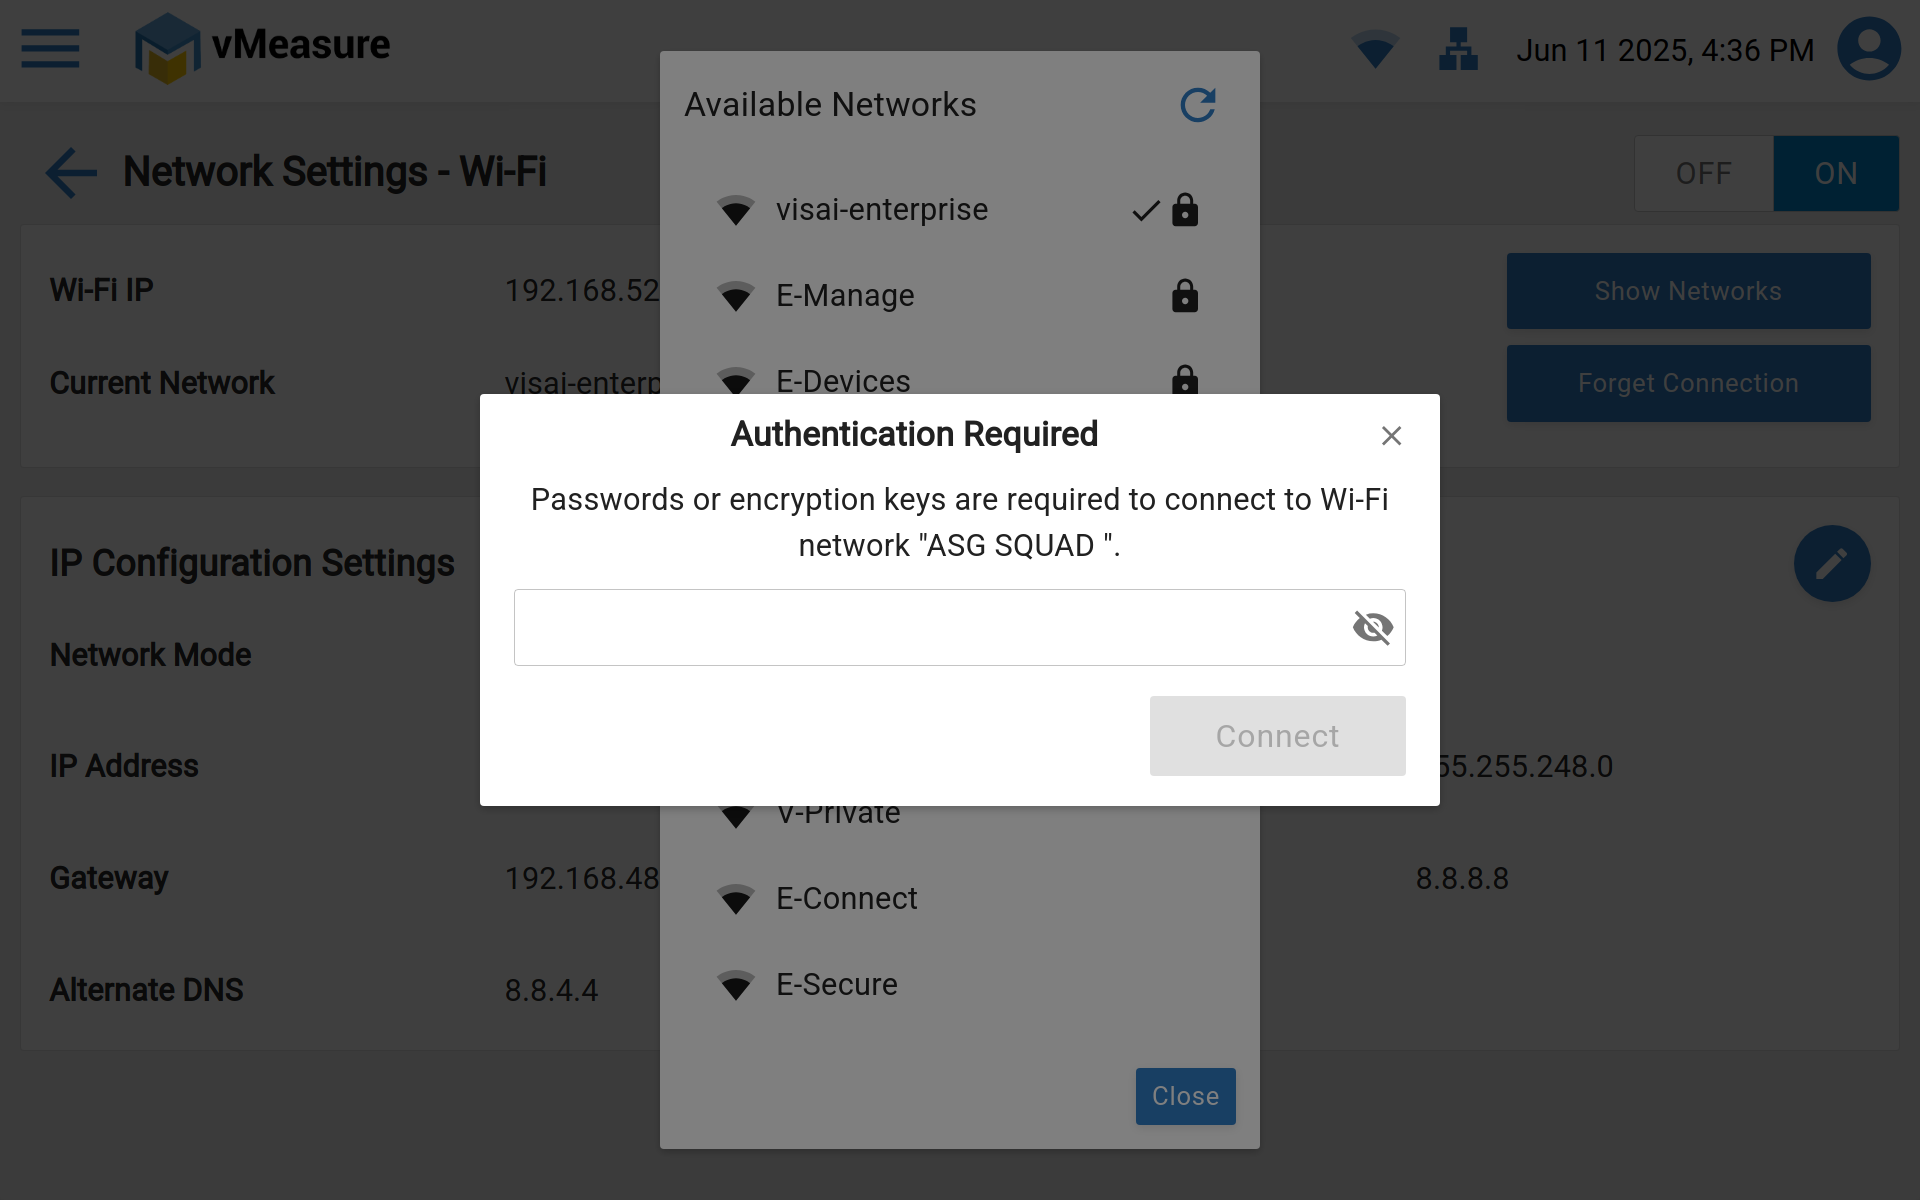
Task: Toggle password visibility eye icon
Action: (1372, 628)
